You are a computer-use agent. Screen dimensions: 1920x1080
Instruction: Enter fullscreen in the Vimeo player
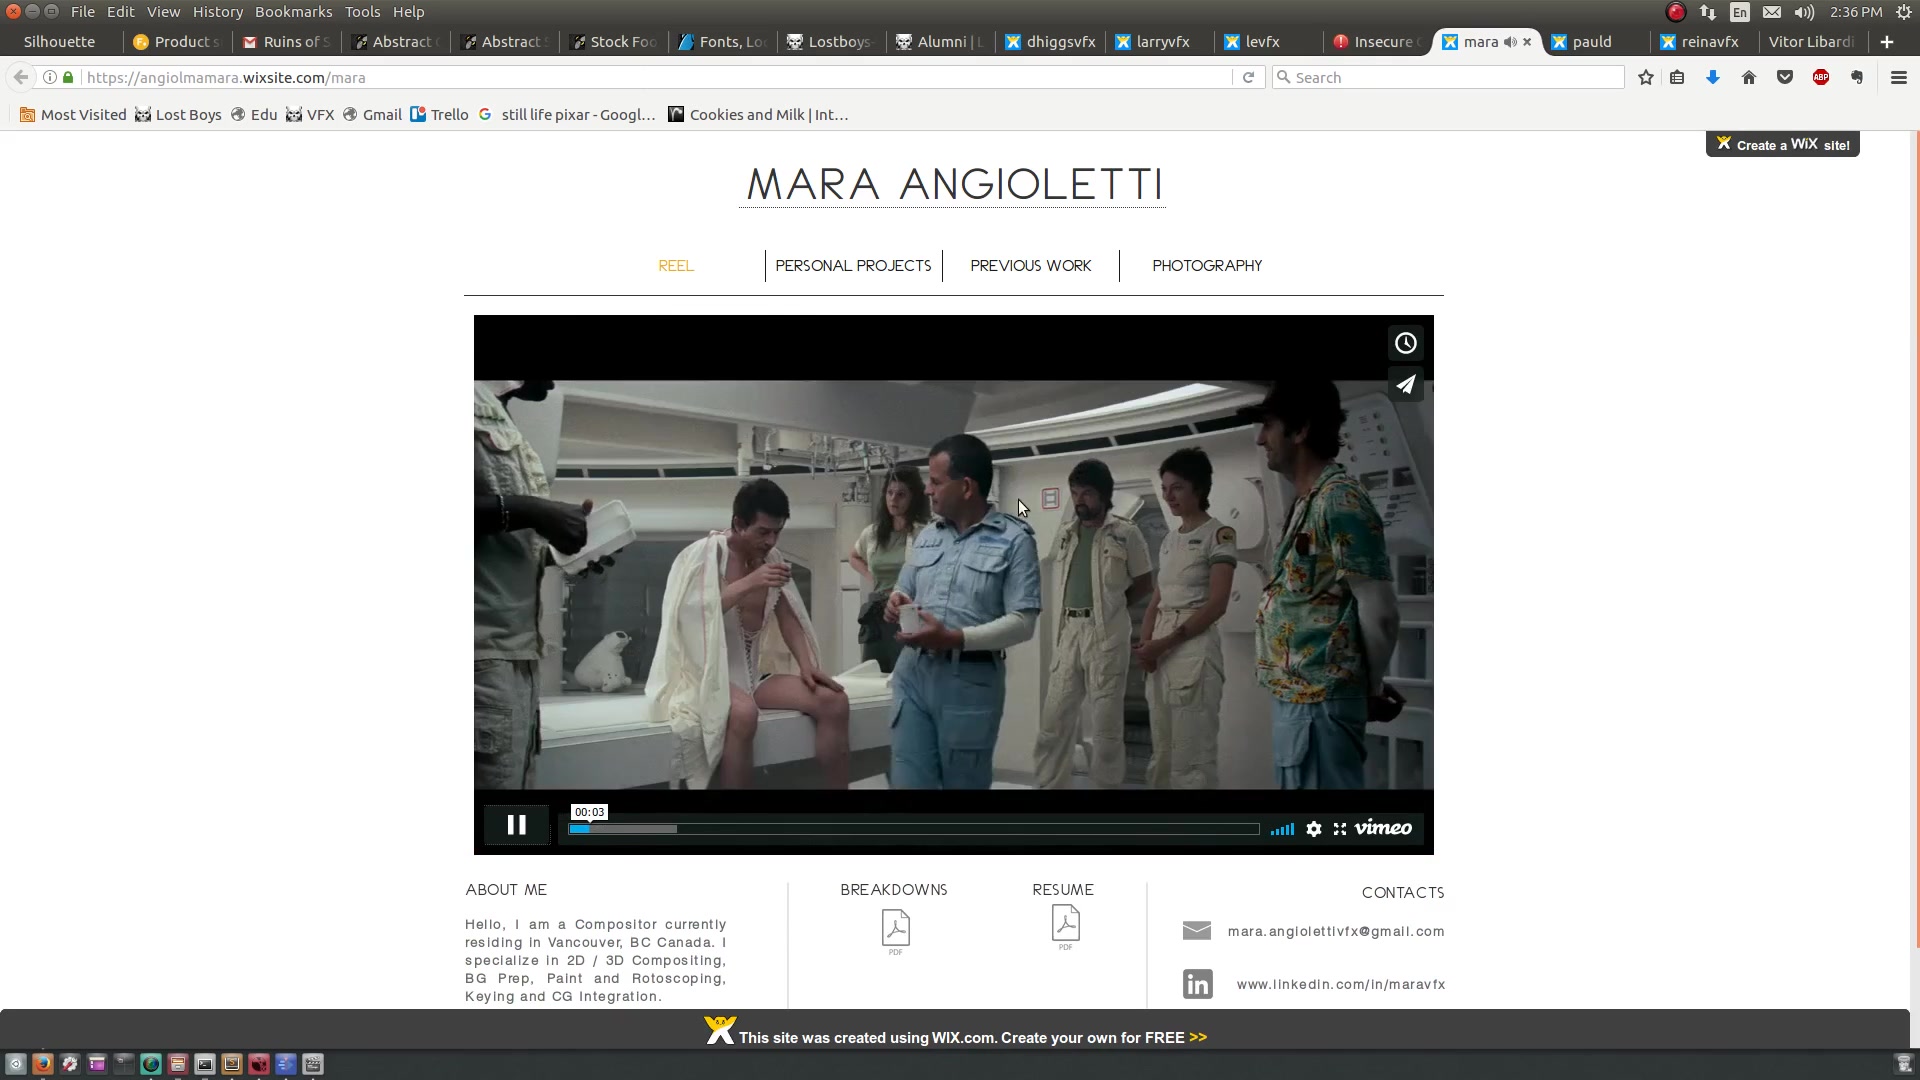pyautogui.click(x=1340, y=829)
